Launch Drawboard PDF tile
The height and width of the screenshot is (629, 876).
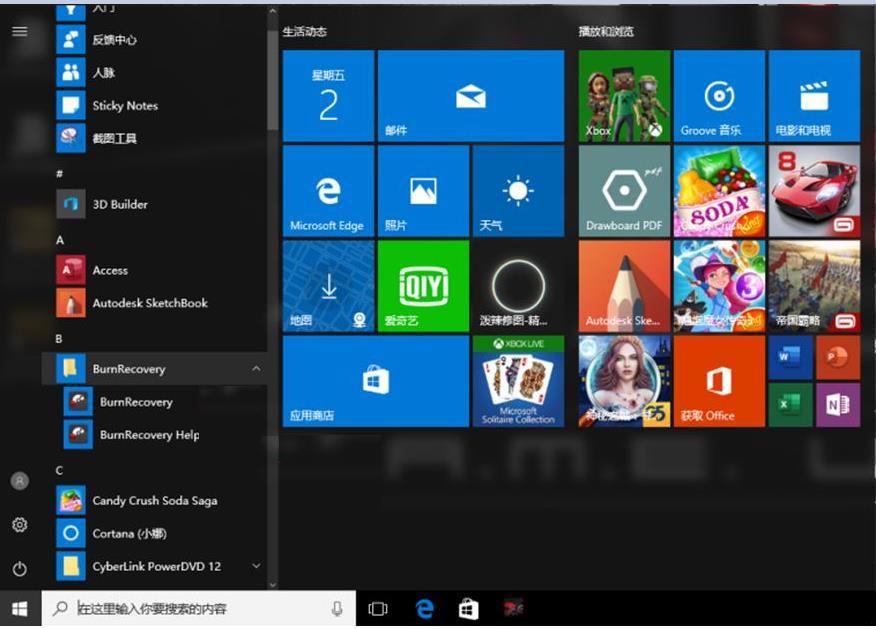click(x=624, y=191)
